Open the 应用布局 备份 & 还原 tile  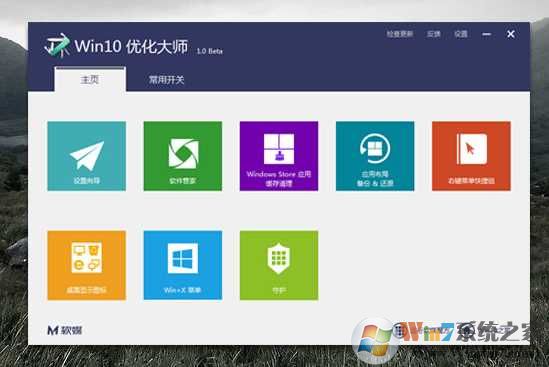[375, 156]
